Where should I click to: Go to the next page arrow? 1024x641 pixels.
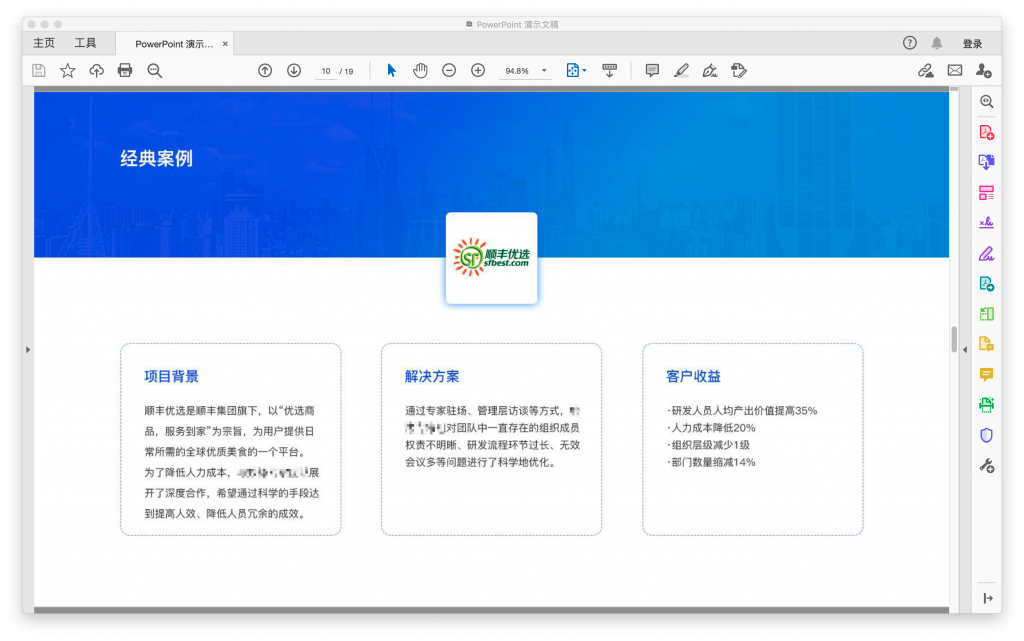click(x=294, y=70)
